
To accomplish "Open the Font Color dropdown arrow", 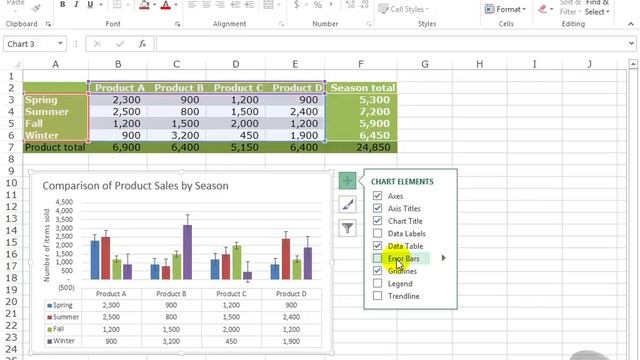I will (x=176, y=4).
